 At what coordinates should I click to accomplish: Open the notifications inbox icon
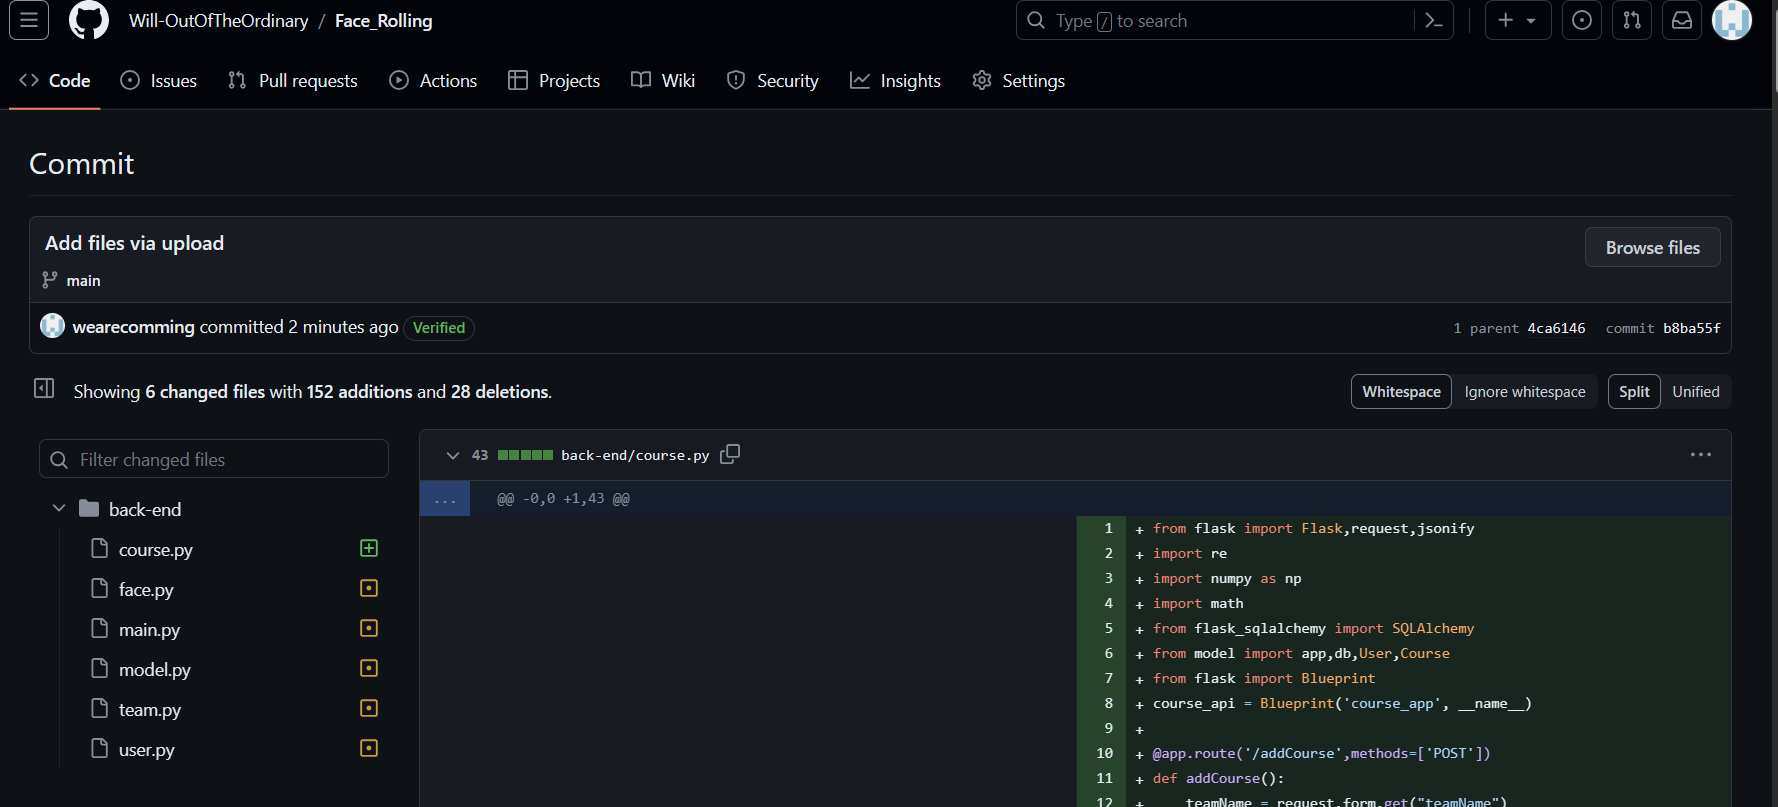1682,21
